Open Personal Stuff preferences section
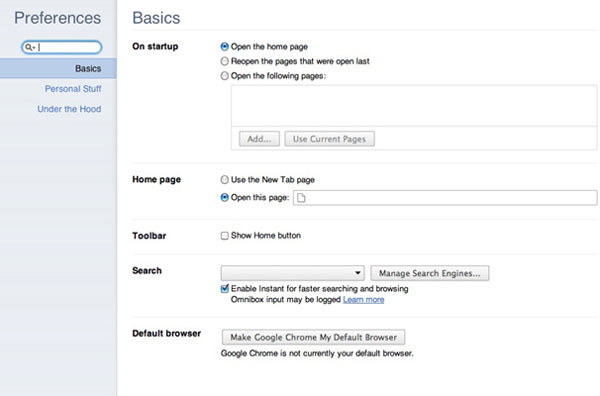This screenshot has height=396, width=600. 73,89
